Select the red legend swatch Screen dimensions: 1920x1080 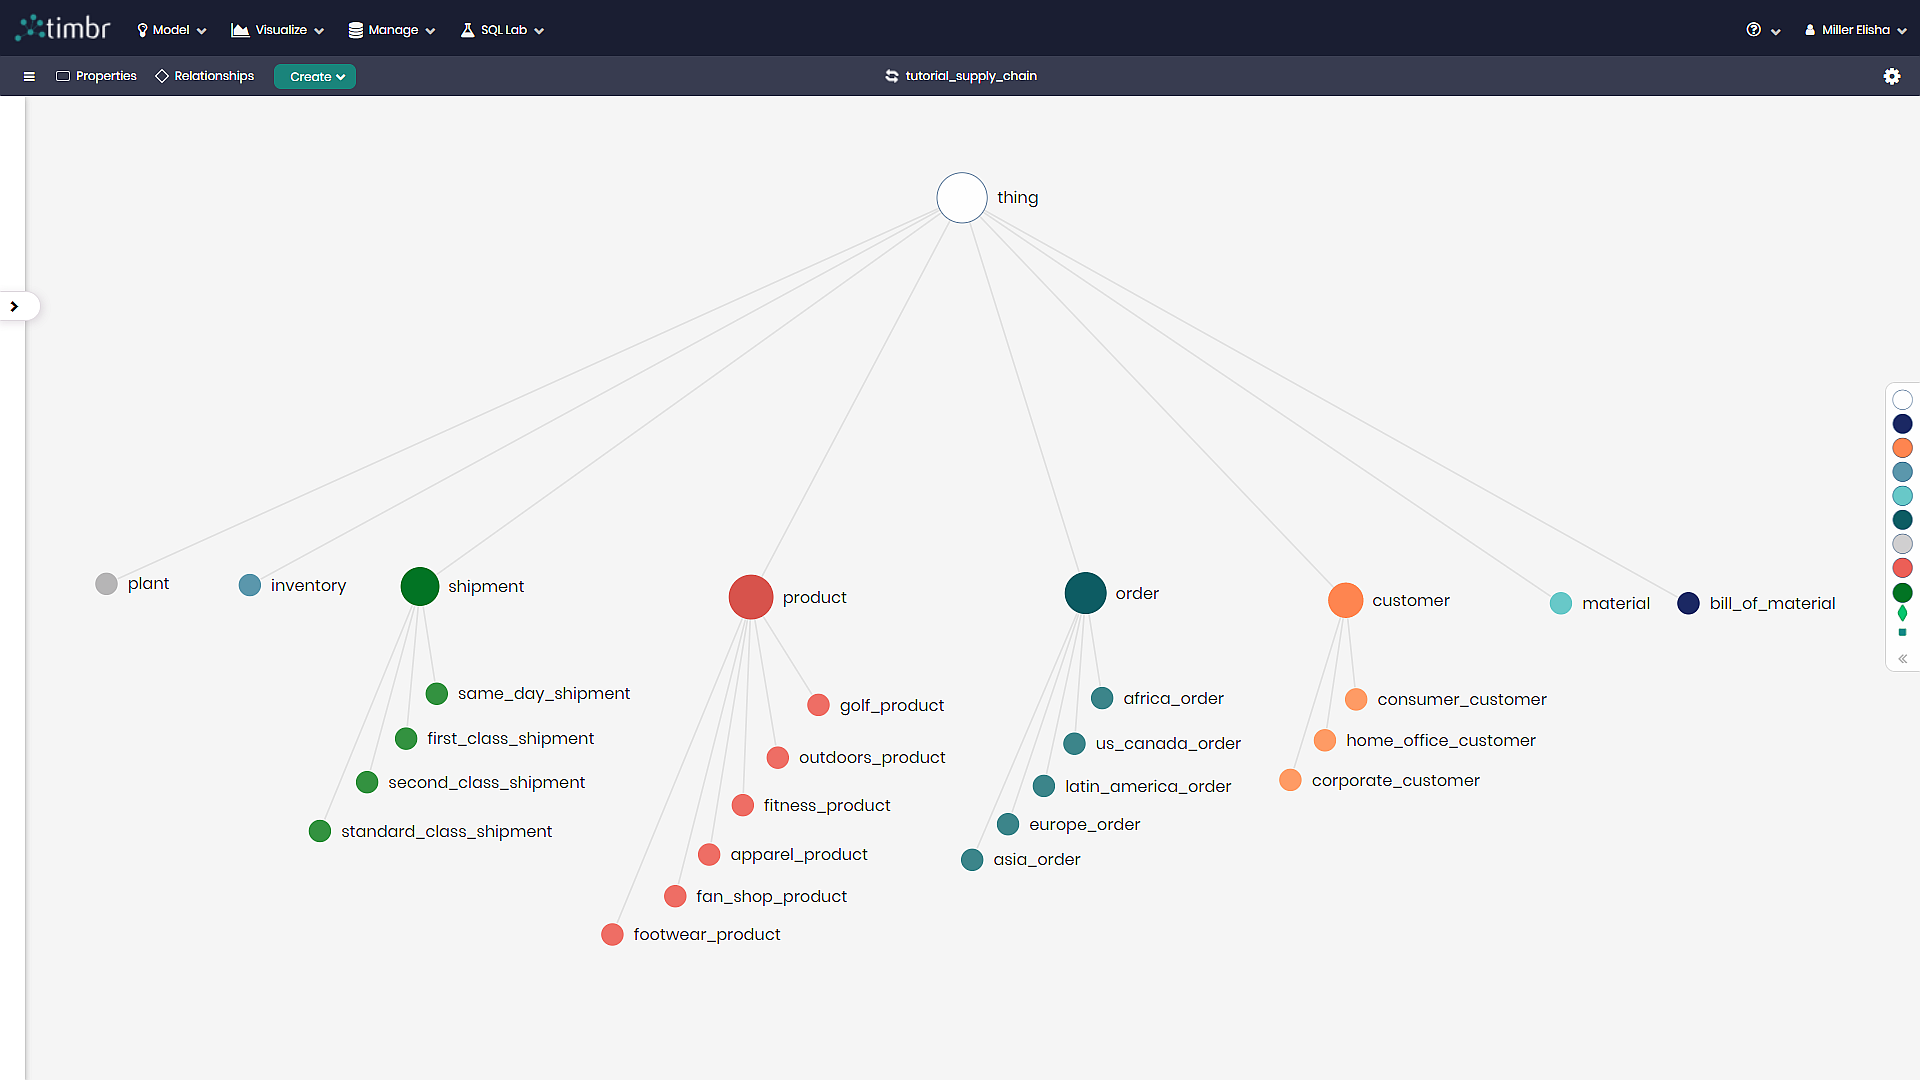click(x=1902, y=568)
